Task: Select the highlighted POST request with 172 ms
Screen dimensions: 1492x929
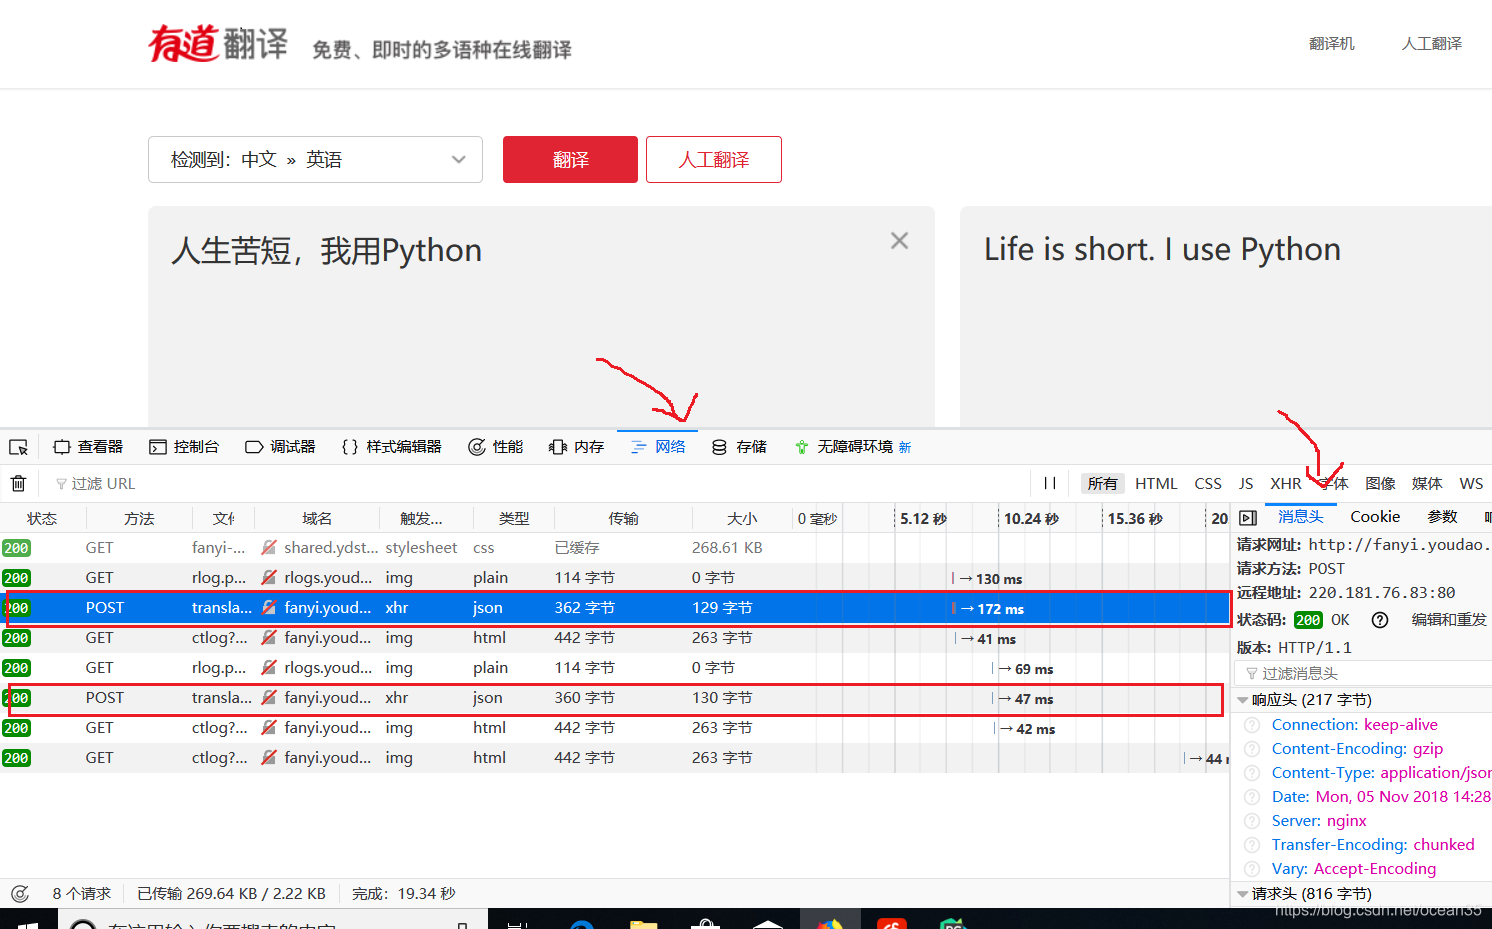Action: 615,608
